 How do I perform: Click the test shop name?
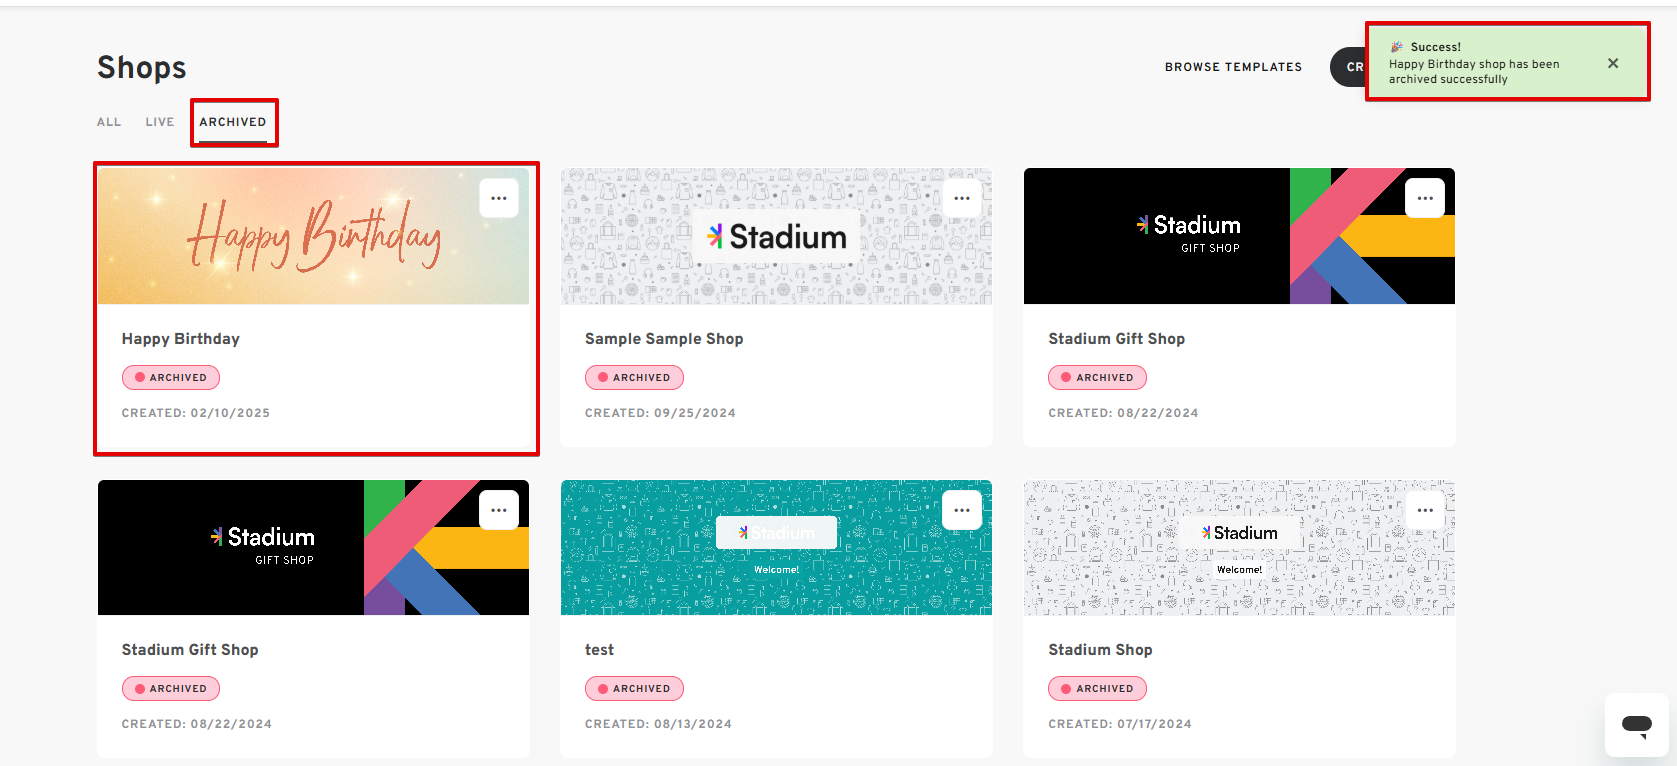[599, 650]
